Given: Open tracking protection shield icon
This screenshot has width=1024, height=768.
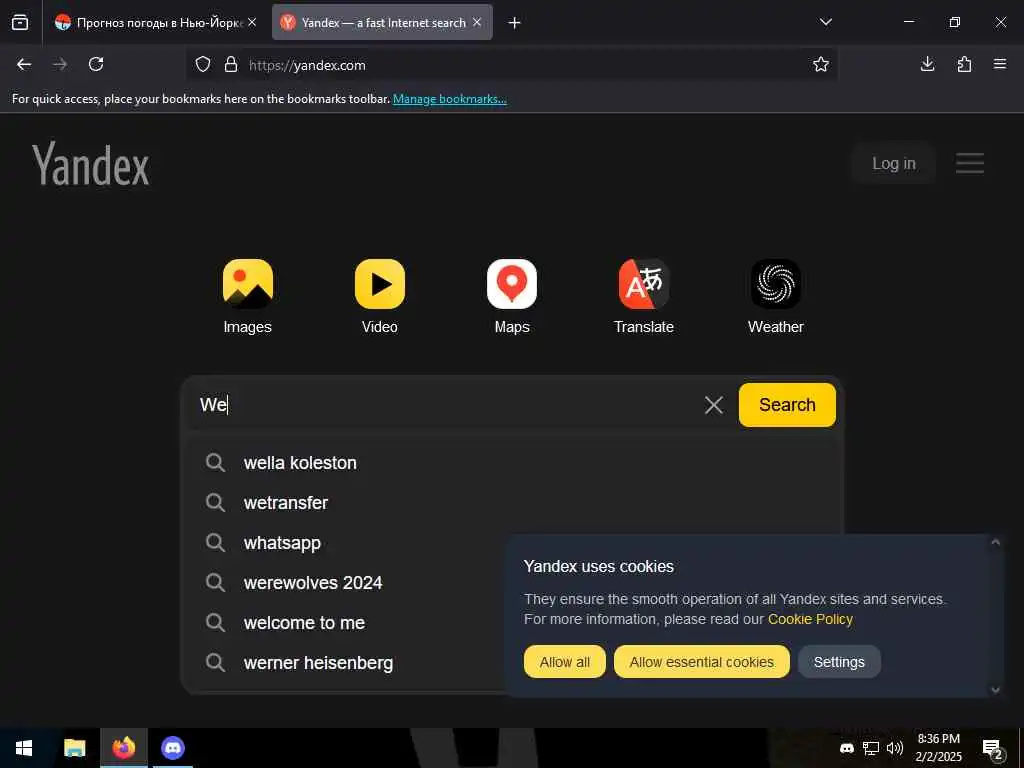Looking at the screenshot, I should [203, 65].
